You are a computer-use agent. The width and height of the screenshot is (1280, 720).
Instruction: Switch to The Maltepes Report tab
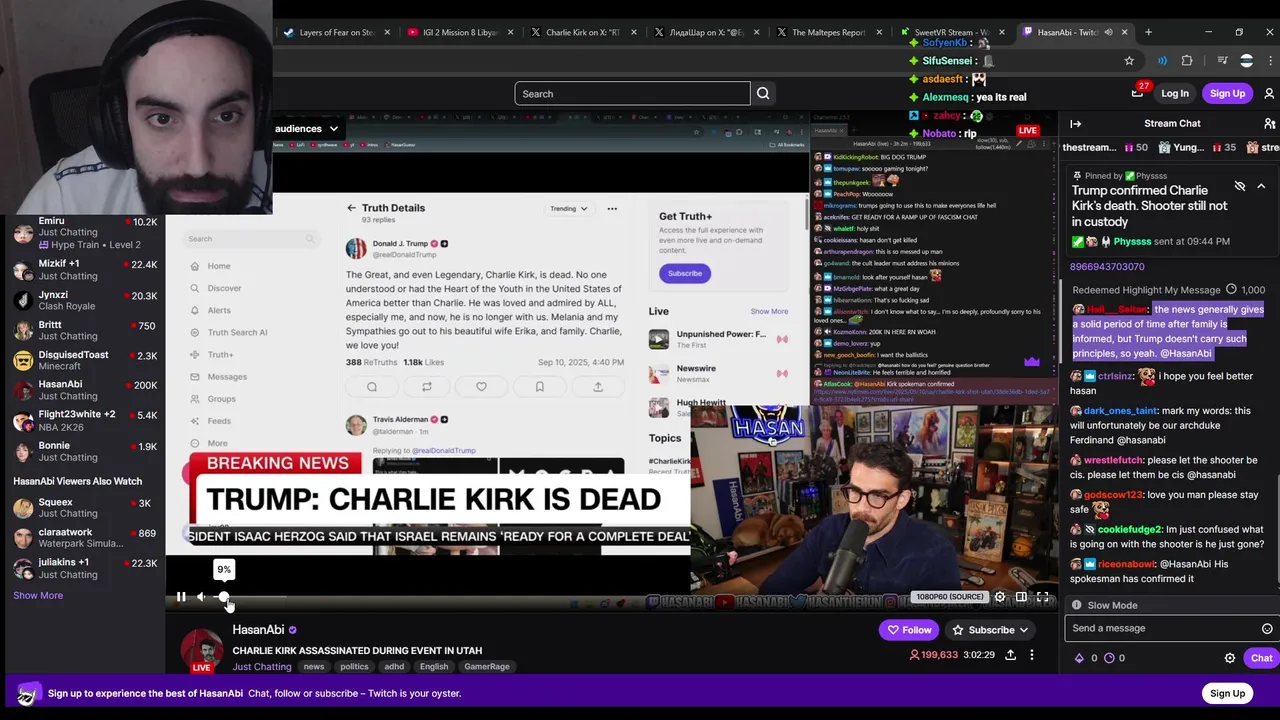pos(828,32)
